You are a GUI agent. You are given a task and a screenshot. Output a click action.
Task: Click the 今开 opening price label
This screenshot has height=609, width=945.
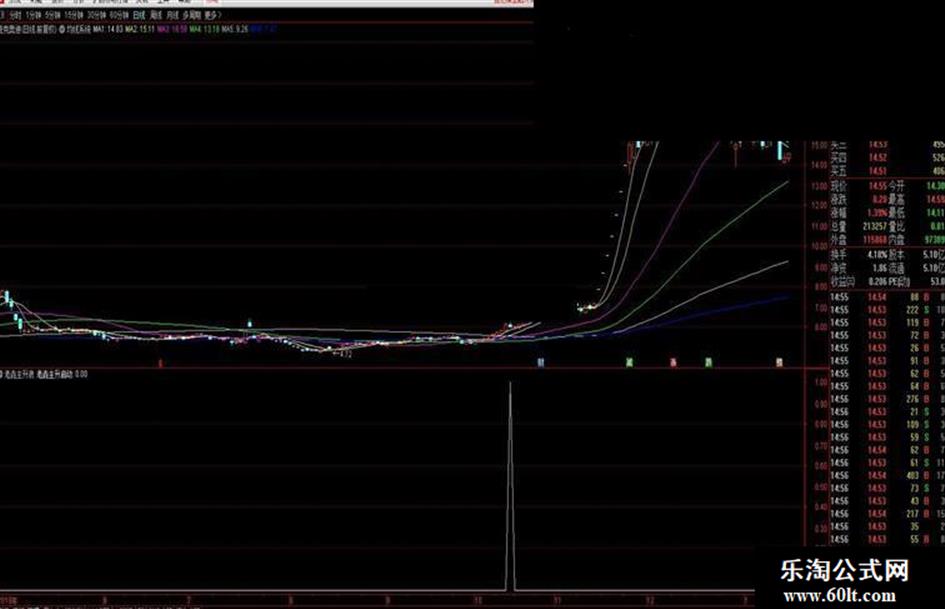896,186
